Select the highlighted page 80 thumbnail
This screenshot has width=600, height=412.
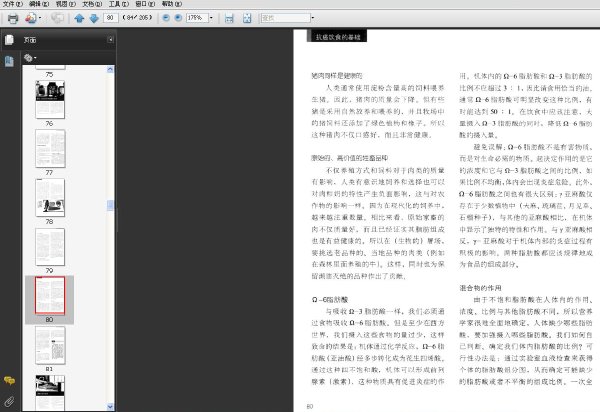click(50, 295)
